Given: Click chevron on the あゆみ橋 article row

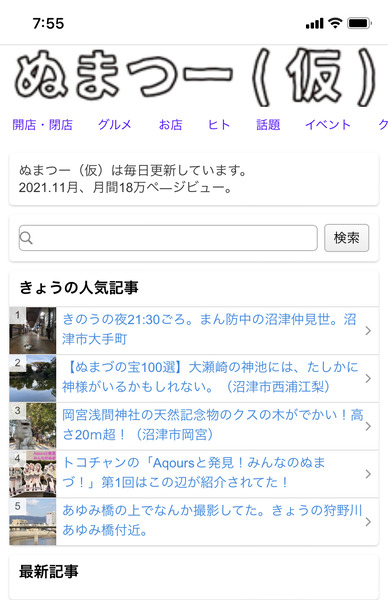Looking at the screenshot, I should [368, 522].
